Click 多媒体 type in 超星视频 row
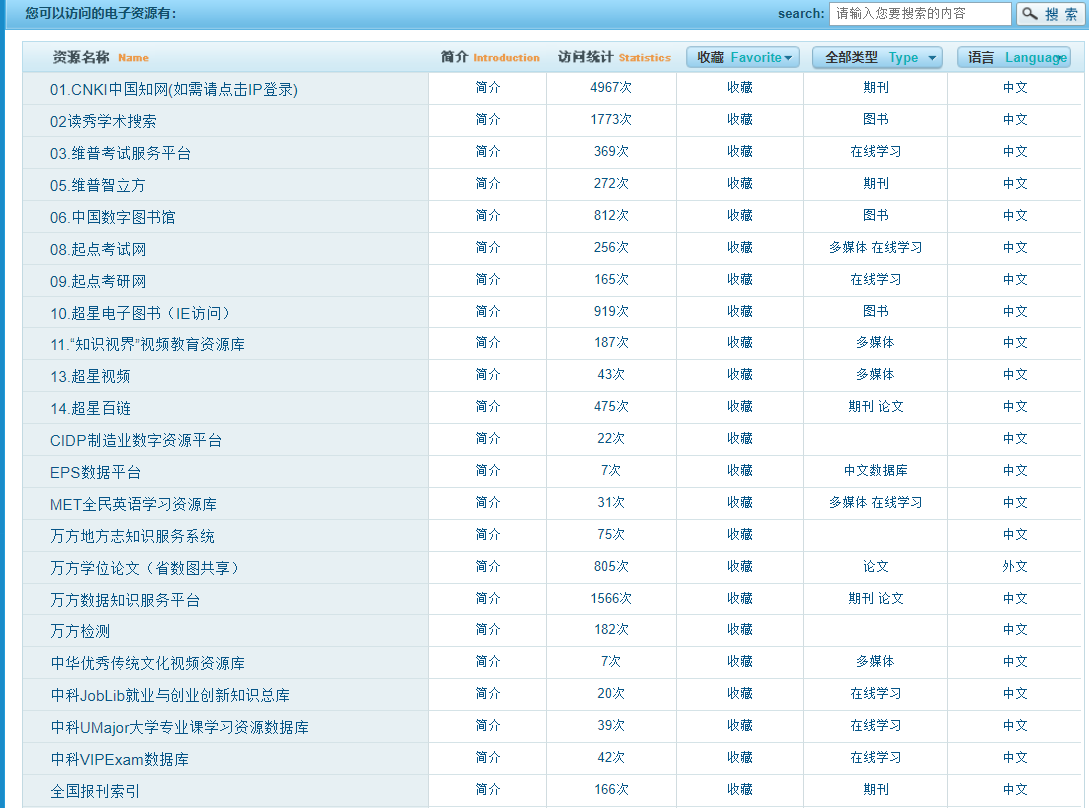Image resolution: width=1089 pixels, height=808 pixels. (x=875, y=374)
